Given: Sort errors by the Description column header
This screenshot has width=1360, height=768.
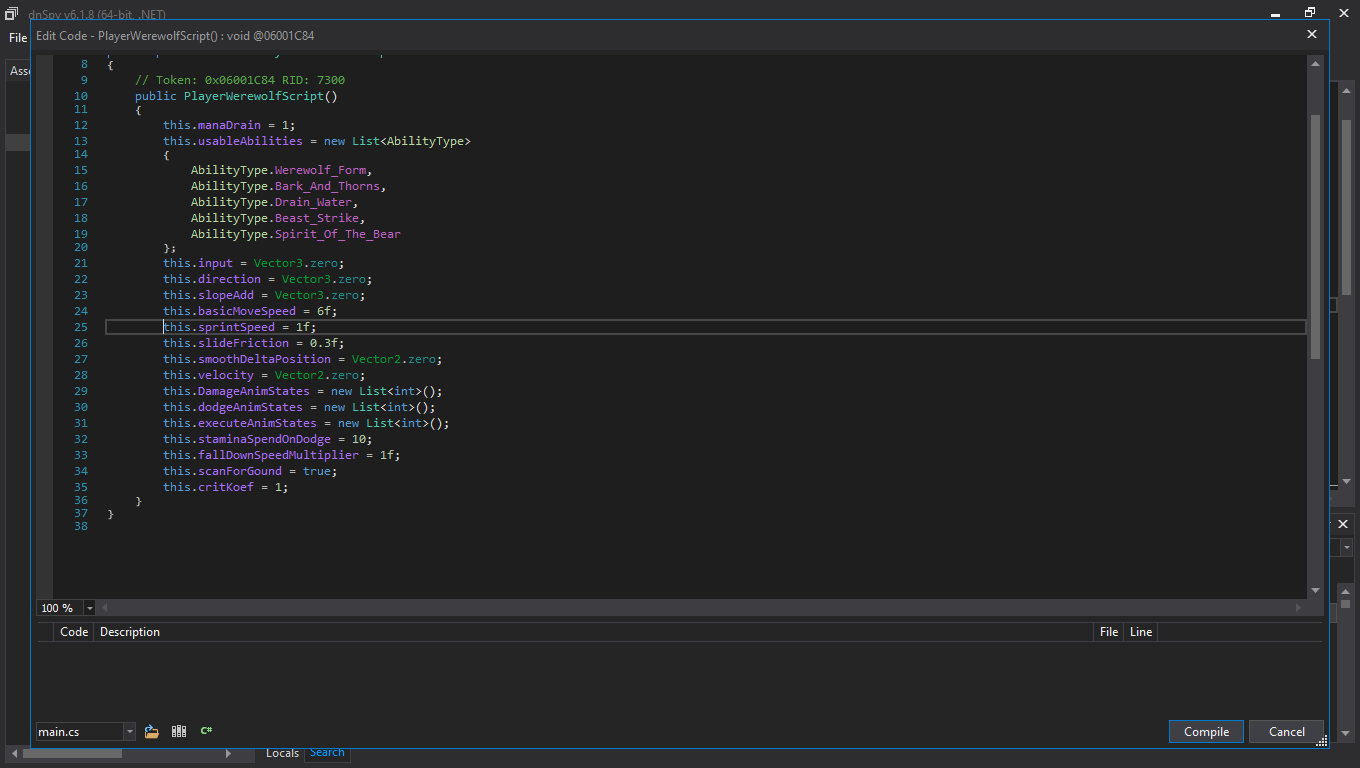Looking at the screenshot, I should (130, 632).
